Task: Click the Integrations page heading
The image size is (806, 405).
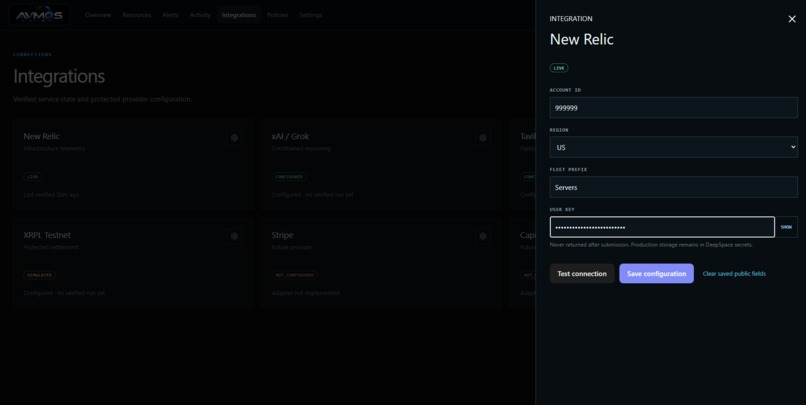Action: click(59, 77)
